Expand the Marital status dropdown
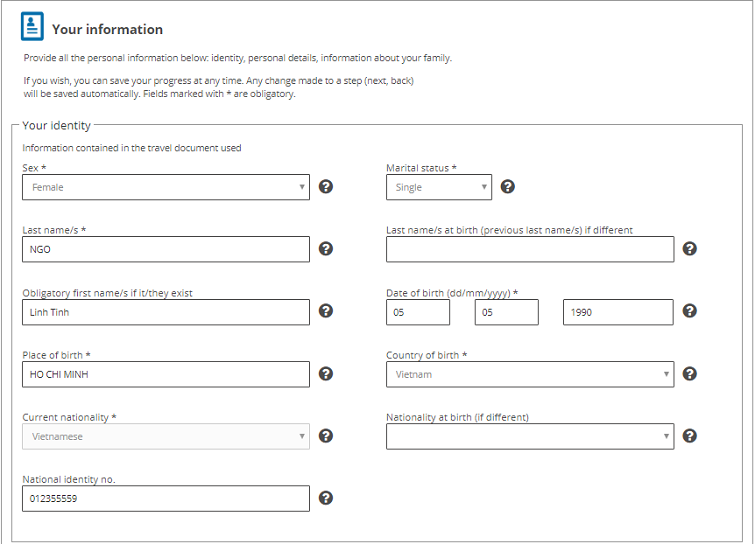This screenshot has height=544, width=755. click(439, 187)
